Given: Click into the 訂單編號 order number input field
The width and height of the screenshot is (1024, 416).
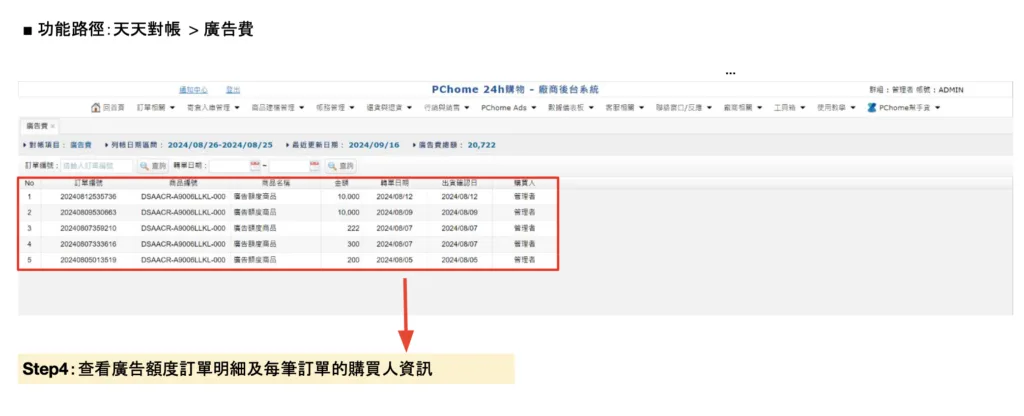Looking at the screenshot, I should 96,165.
